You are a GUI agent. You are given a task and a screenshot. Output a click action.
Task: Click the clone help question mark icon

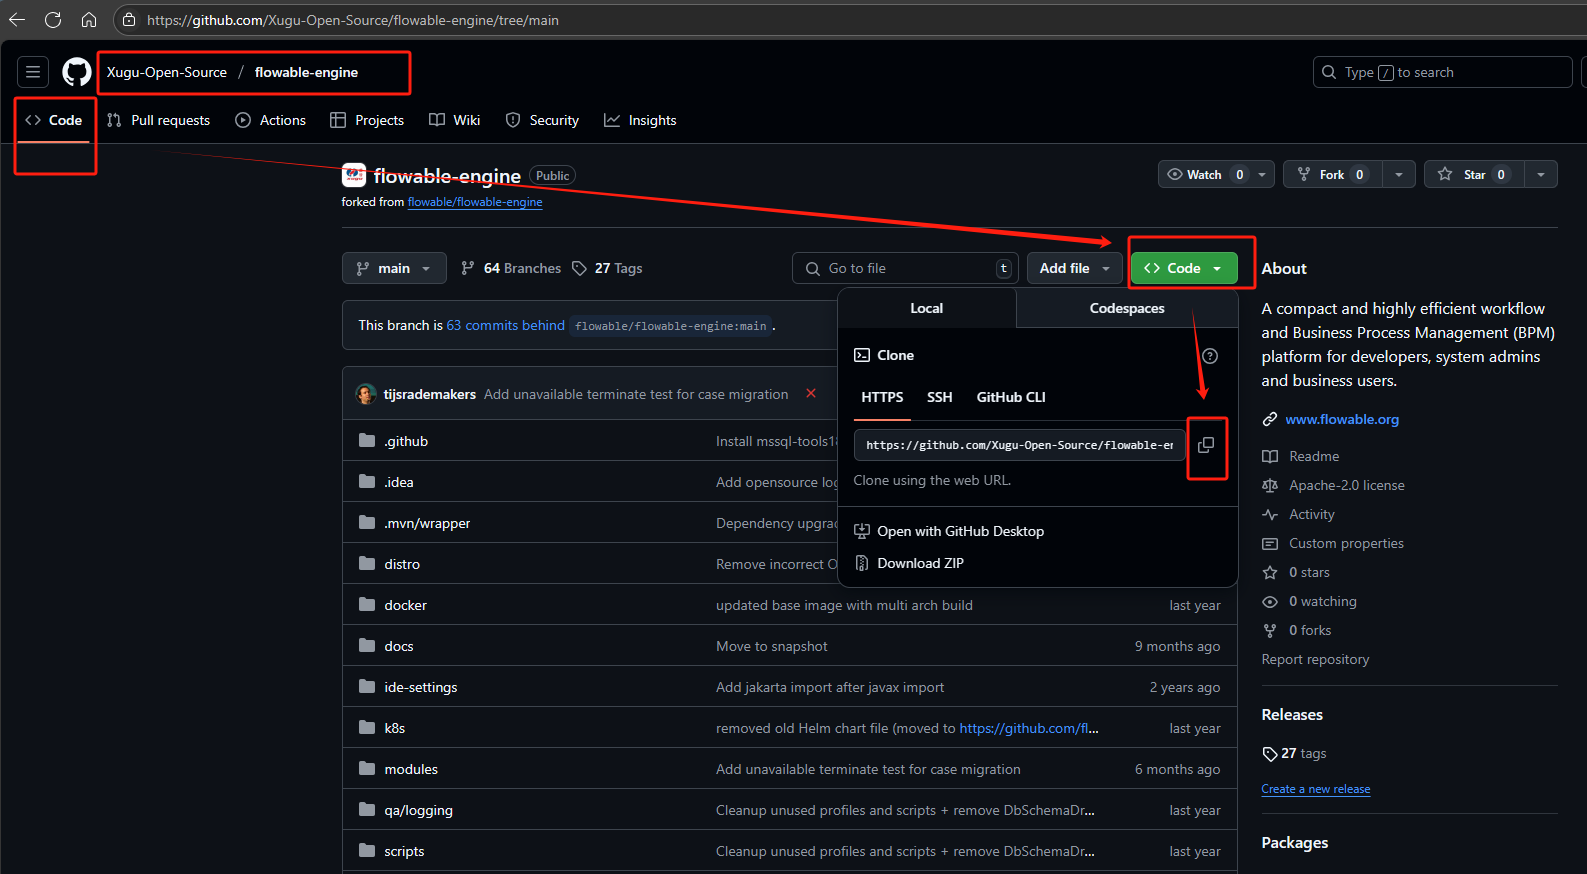[1209, 356]
